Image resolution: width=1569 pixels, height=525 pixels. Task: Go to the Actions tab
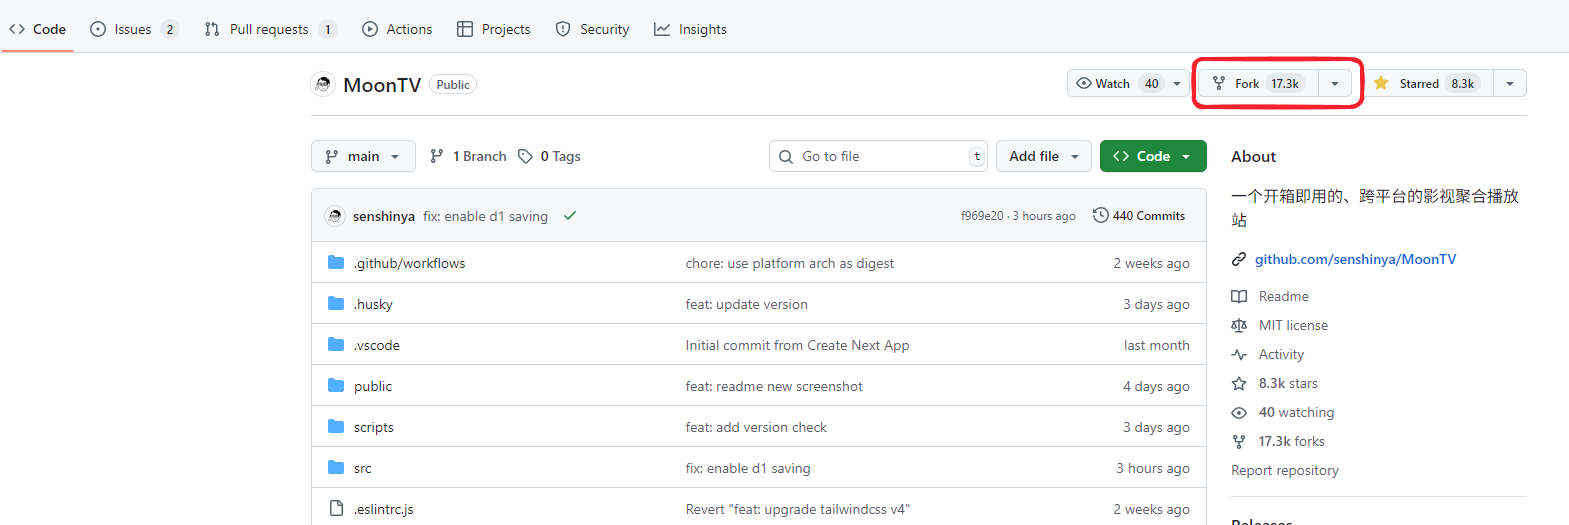click(x=397, y=29)
